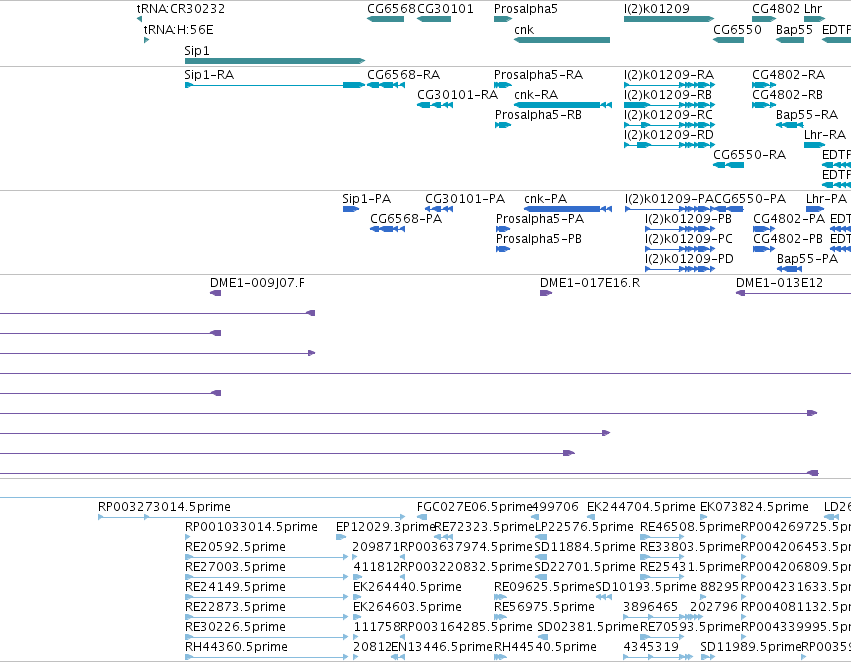Select the RE24149.5prime EST label
Image resolution: width=851 pixels, height=662 pixels.
coord(236,587)
